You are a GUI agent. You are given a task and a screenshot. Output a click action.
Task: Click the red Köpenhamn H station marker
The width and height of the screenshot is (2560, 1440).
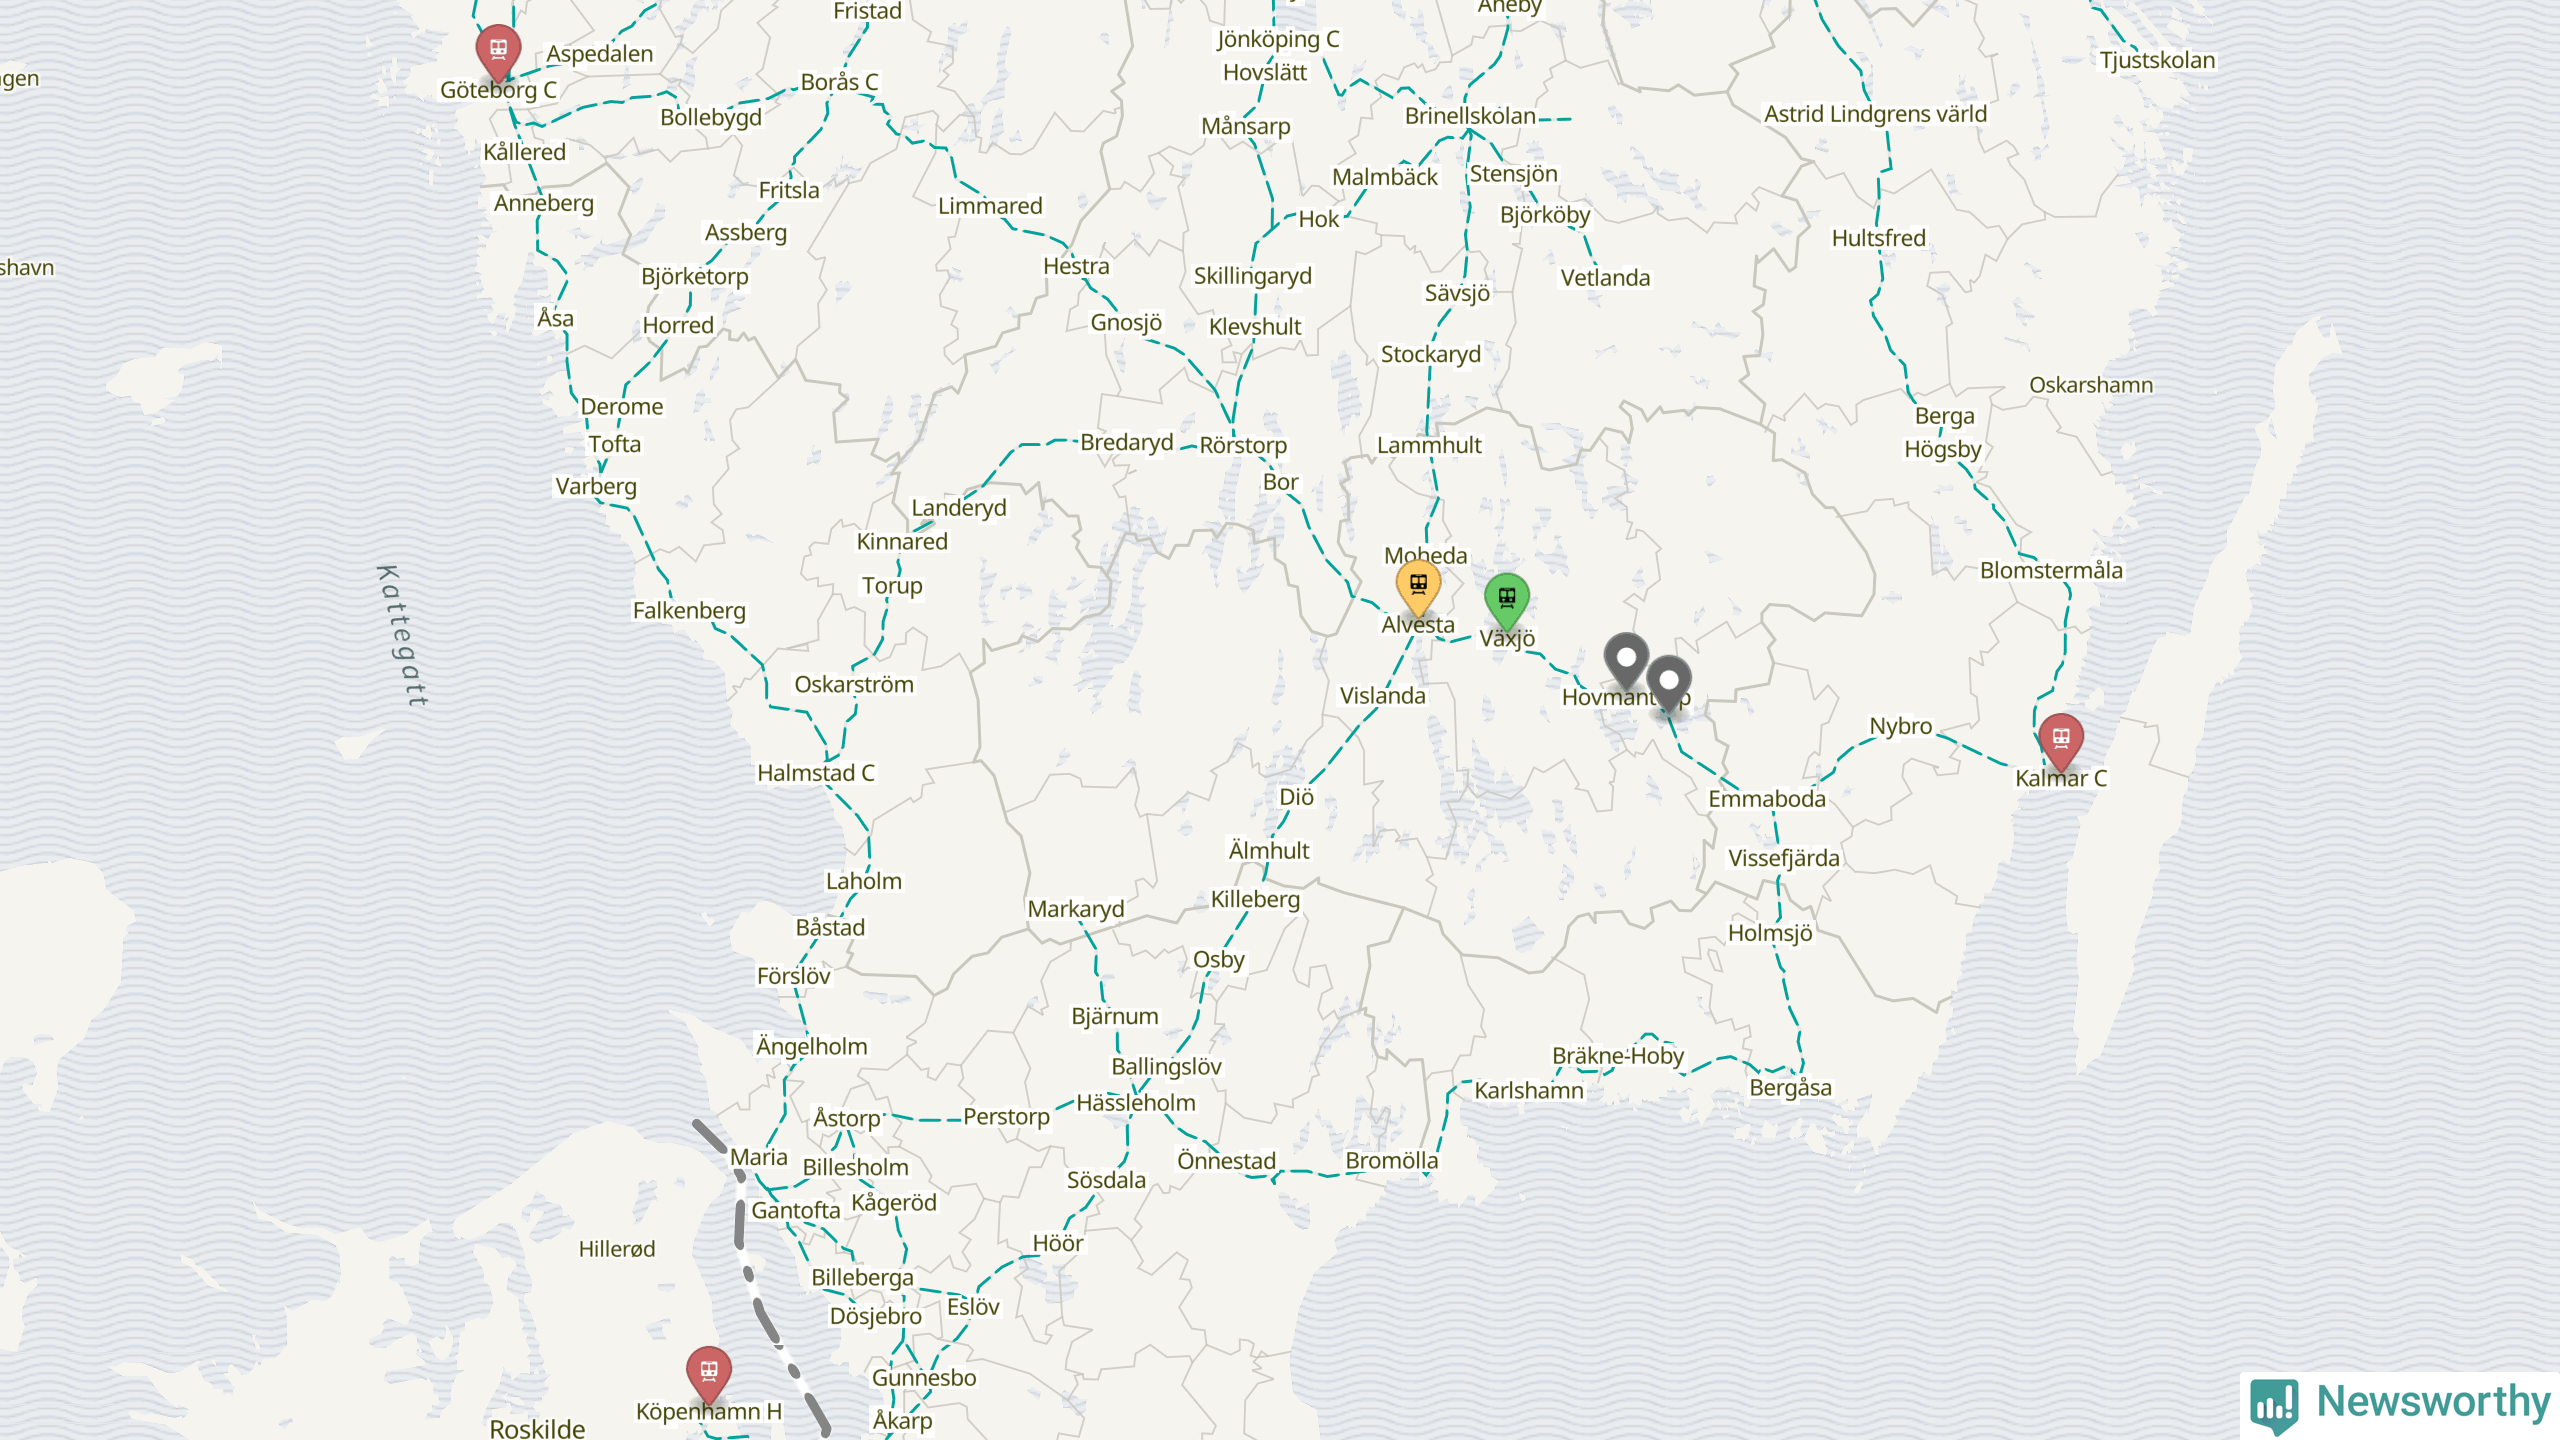[x=709, y=1374]
